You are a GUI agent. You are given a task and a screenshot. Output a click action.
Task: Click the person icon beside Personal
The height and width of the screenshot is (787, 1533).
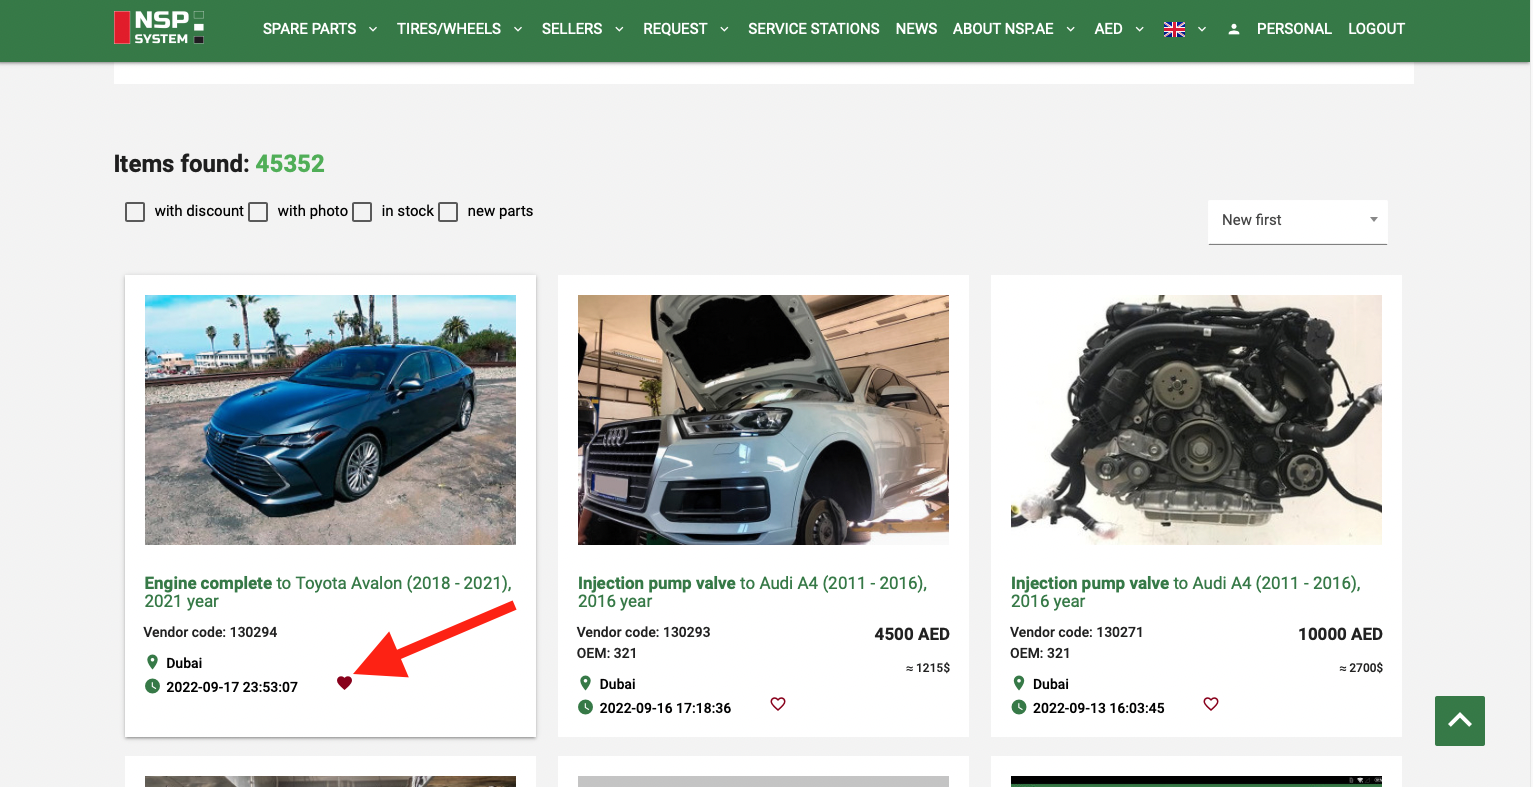point(1234,29)
